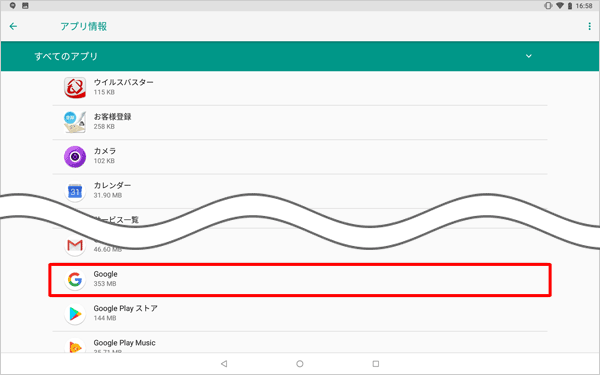
Task: Tap the 144 MB size text
Action: pos(105,318)
